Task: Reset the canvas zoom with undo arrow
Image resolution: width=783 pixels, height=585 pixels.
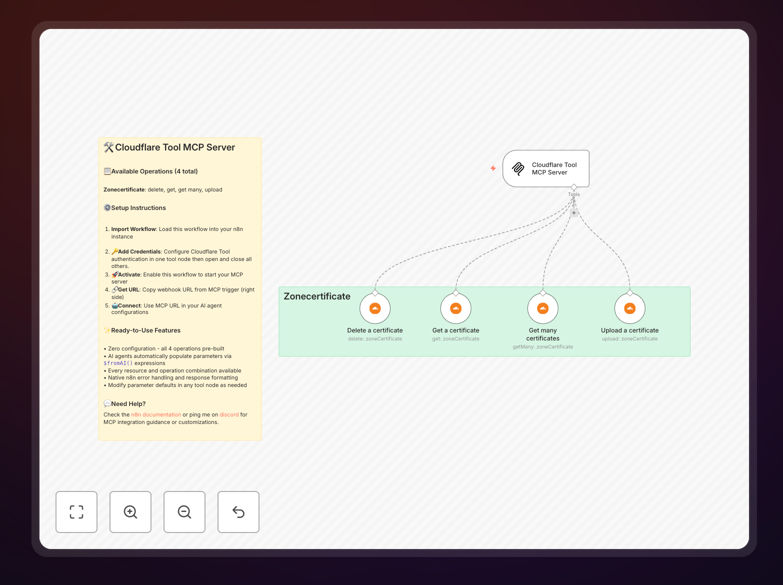Action: [238, 512]
